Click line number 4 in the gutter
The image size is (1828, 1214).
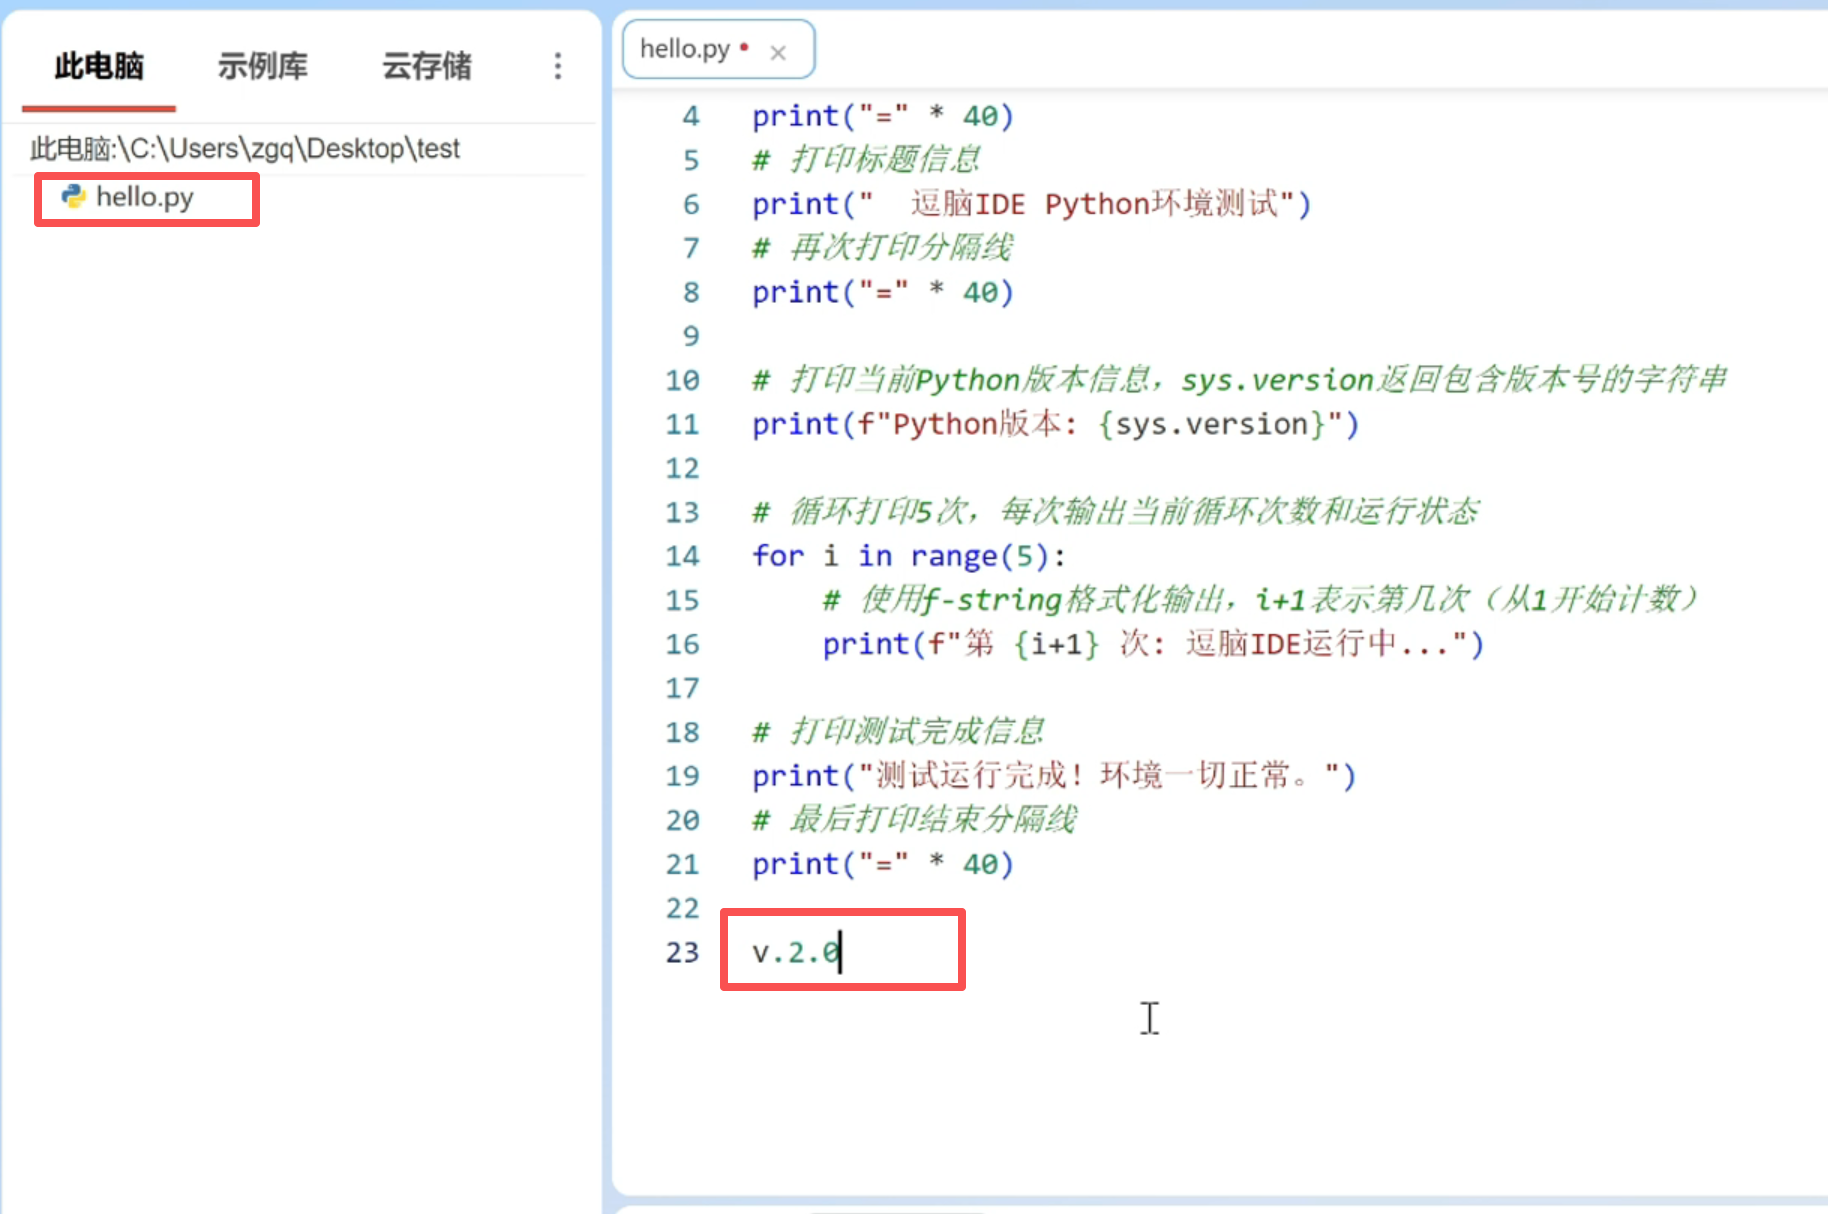(x=691, y=116)
